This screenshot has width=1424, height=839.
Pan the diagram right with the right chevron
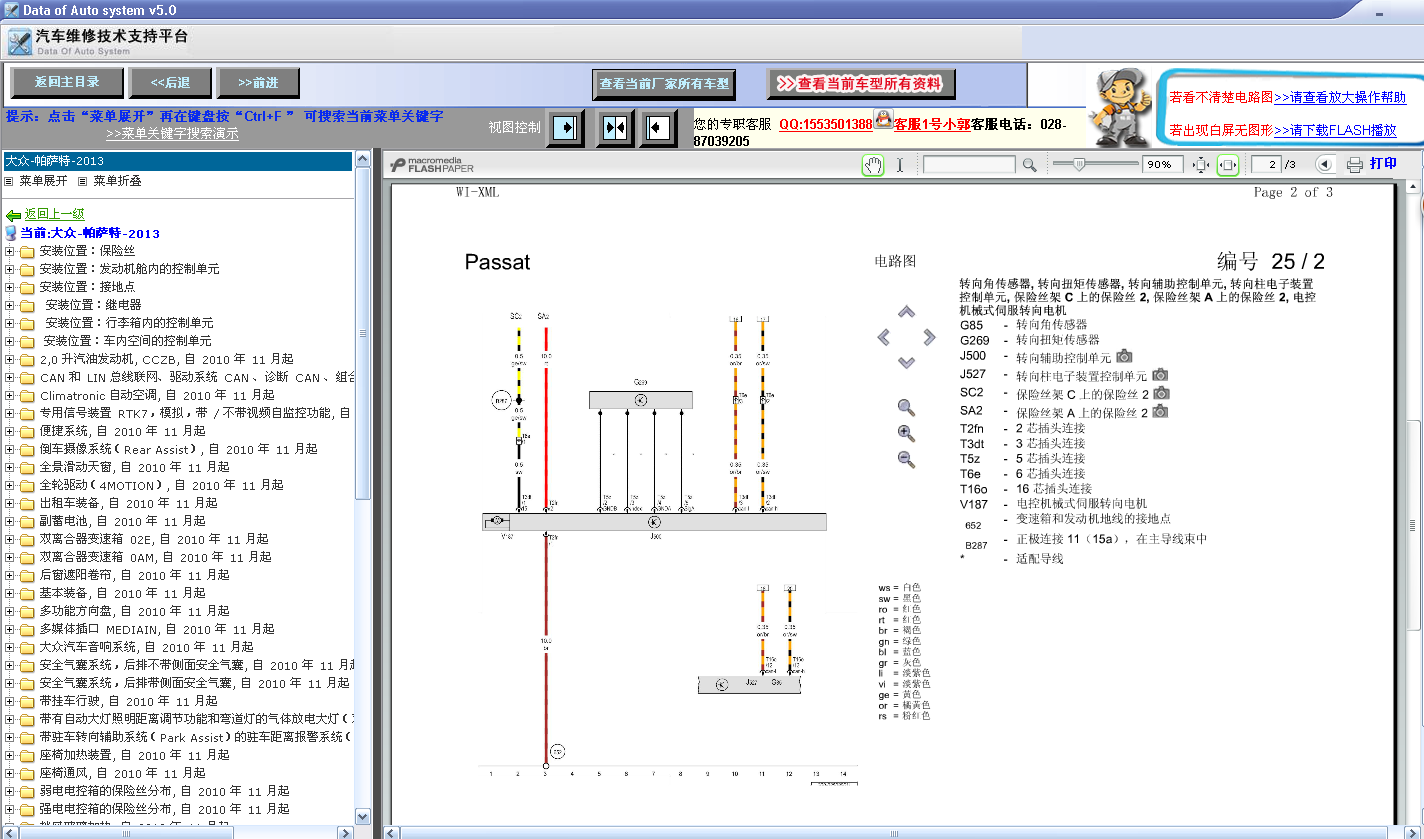929,337
